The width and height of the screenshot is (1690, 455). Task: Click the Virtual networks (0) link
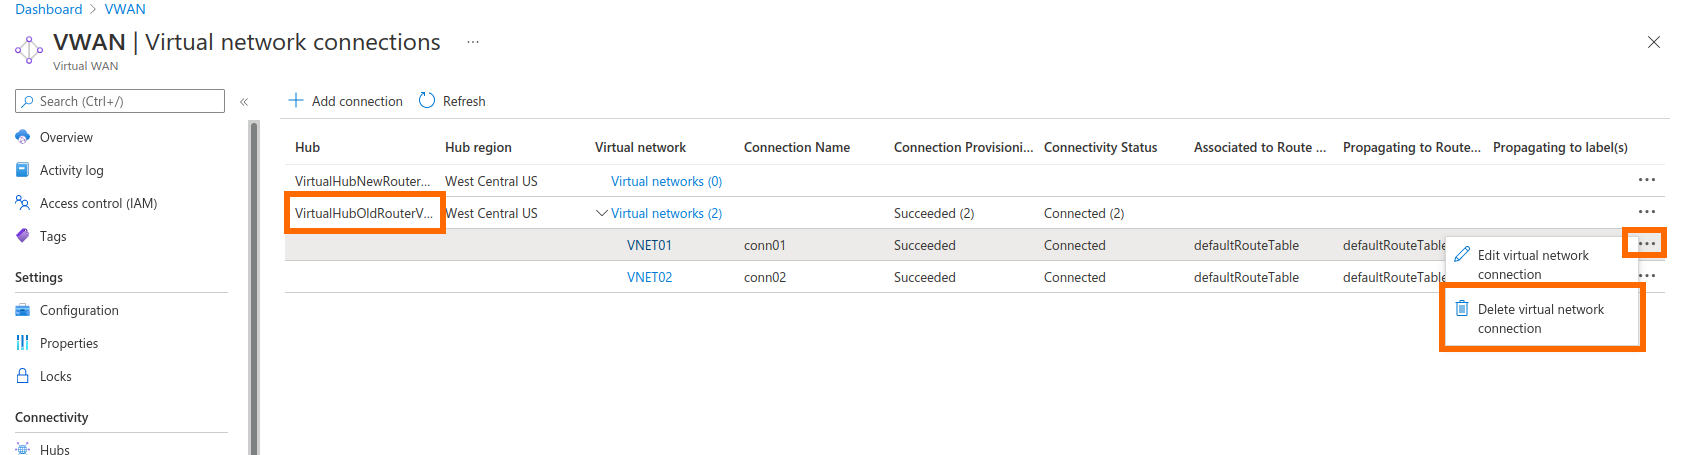pos(666,182)
